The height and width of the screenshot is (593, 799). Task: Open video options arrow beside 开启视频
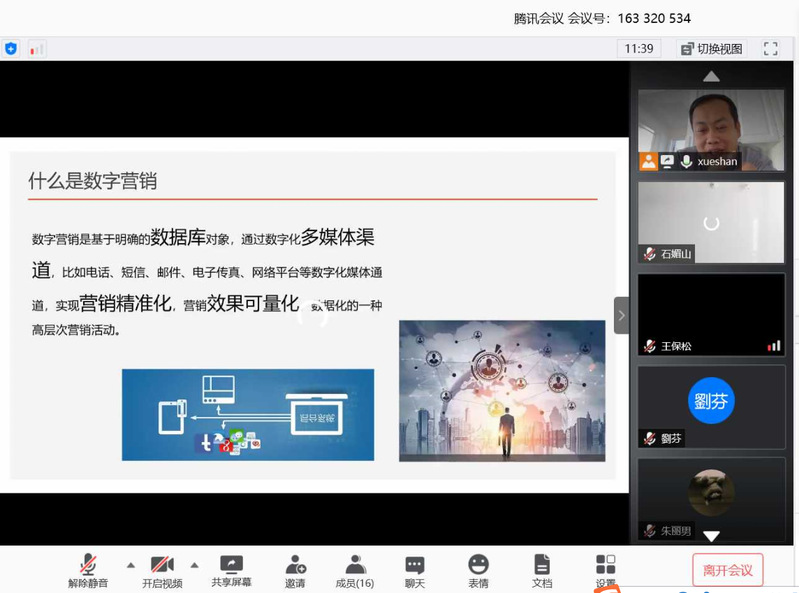(x=194, y=565)
